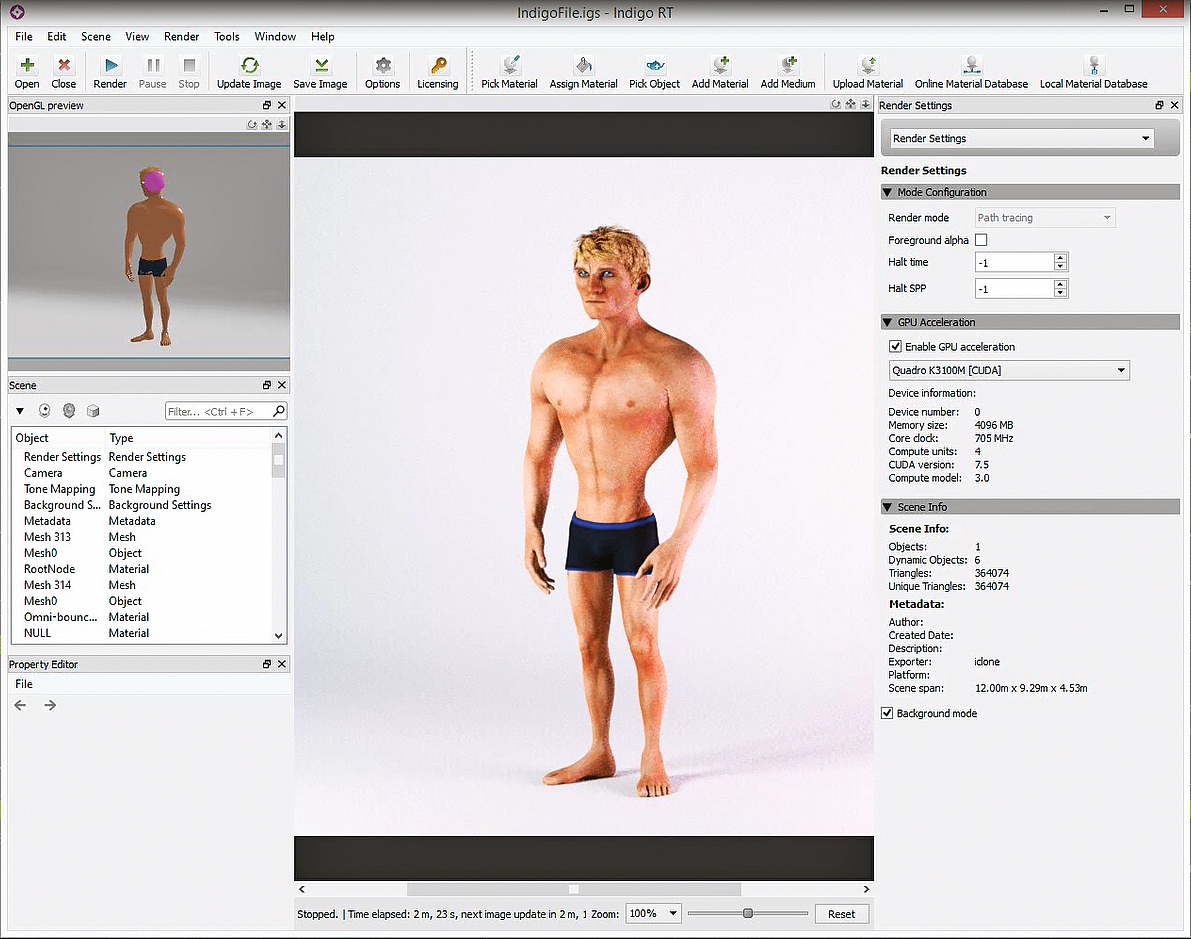Select the Assign Material tool
This screenshot has width=1191, height=939.
(583, 72)
